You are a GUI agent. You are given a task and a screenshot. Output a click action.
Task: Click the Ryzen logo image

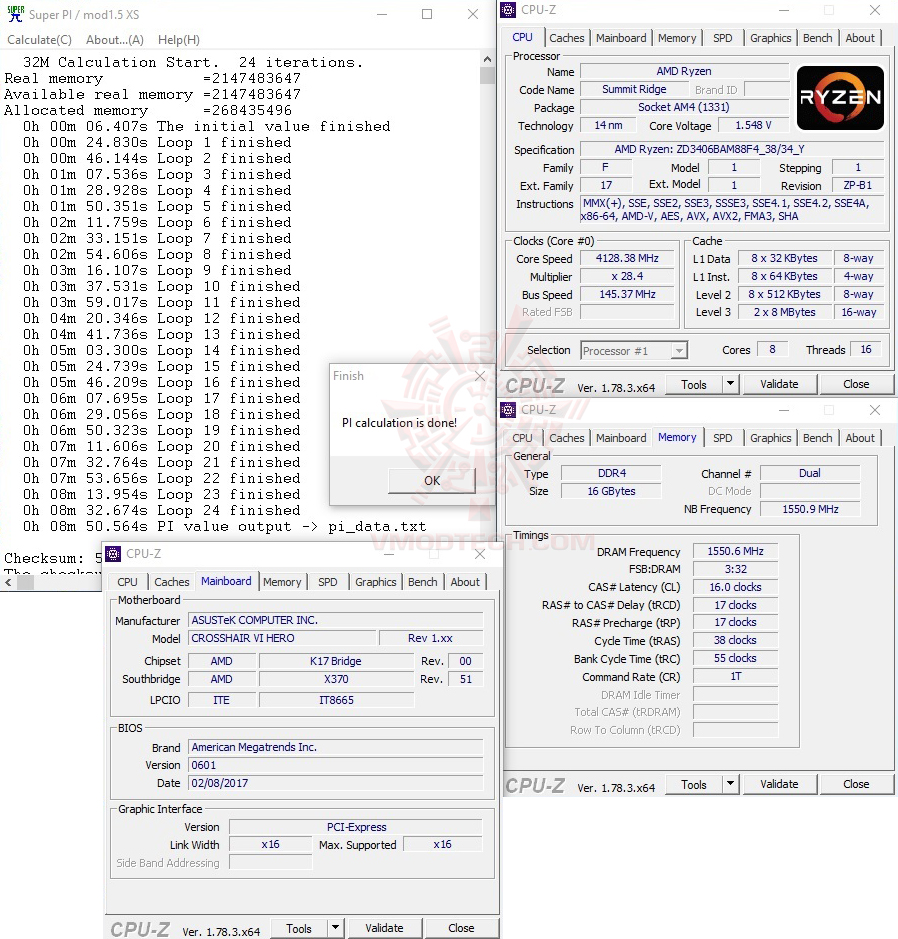click(839, 97)
